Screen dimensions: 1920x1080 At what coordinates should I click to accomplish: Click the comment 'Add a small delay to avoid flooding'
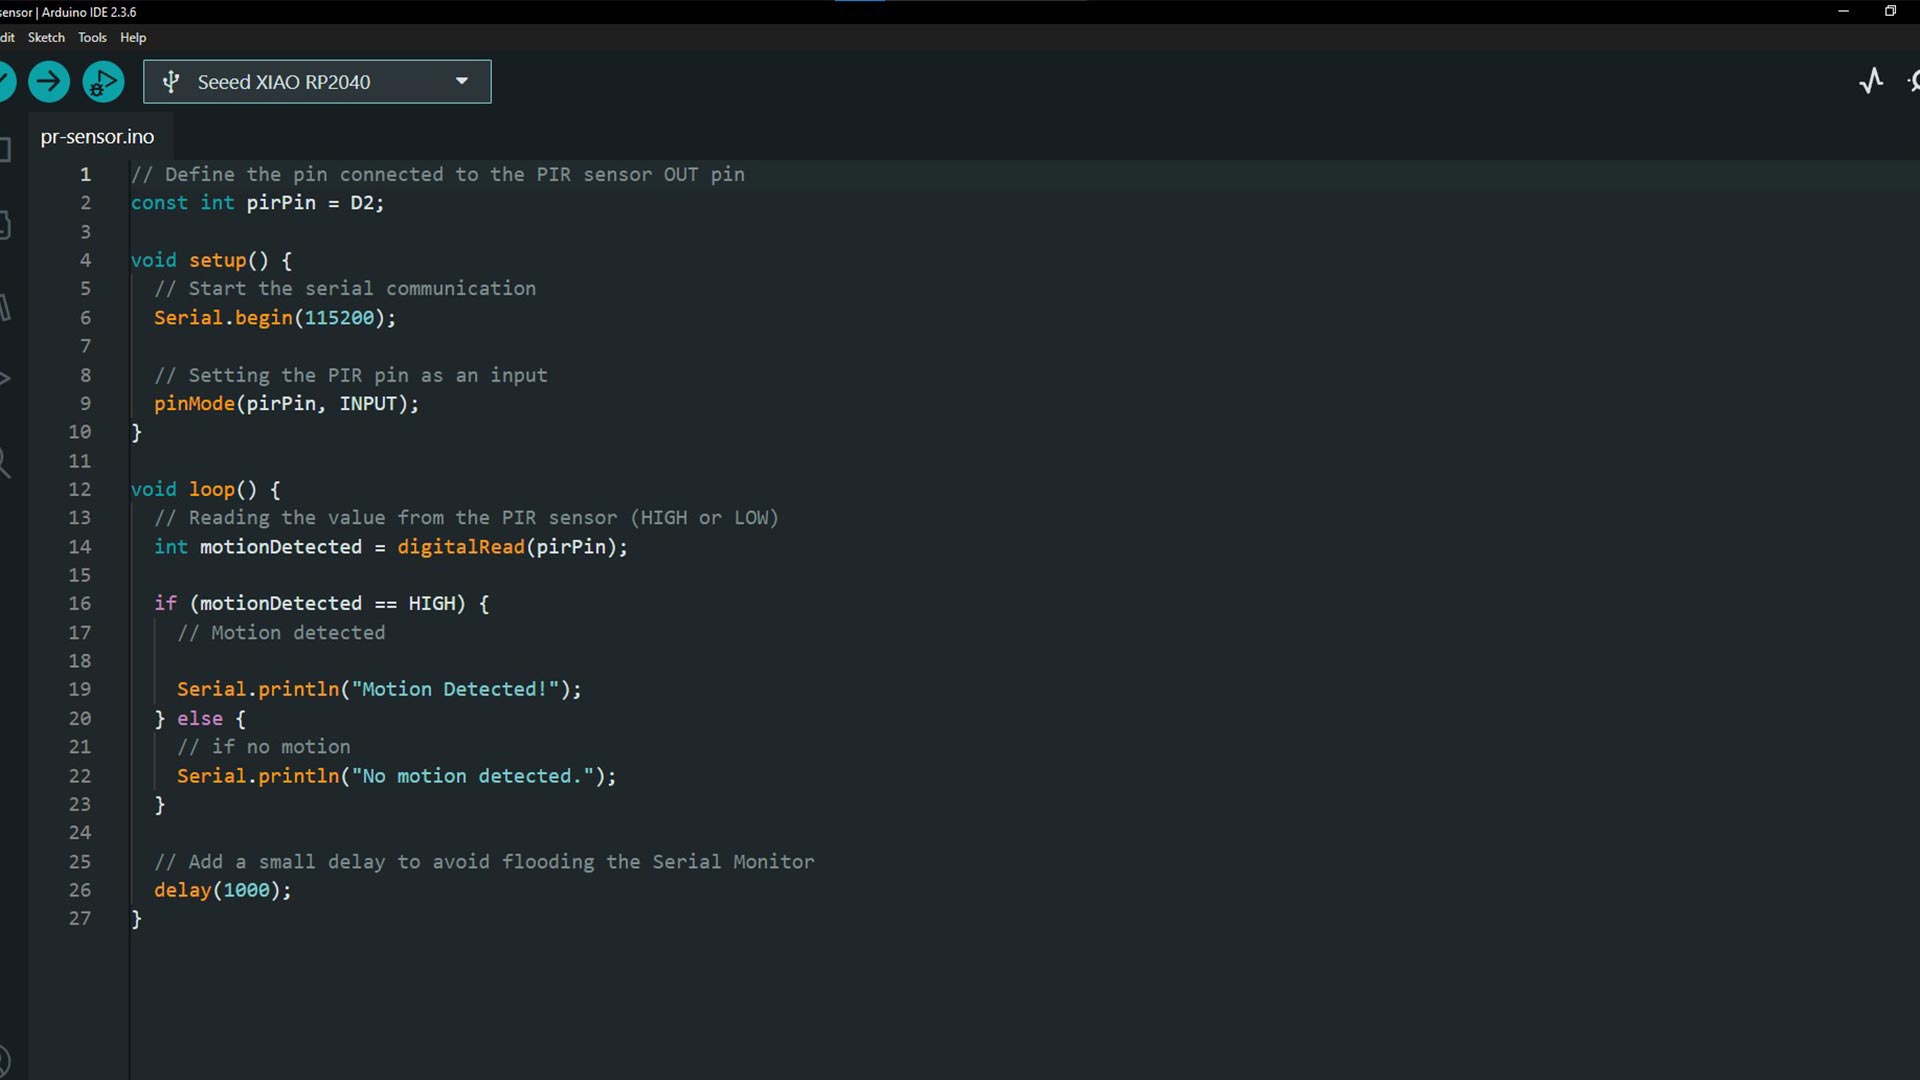click(391, 862)
